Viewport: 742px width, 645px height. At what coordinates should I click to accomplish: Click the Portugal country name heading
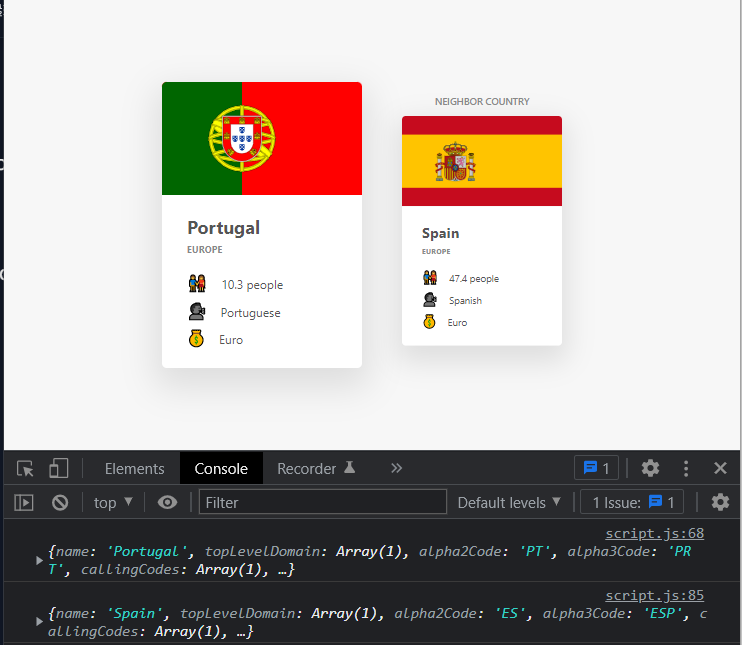tap(223, 228)
